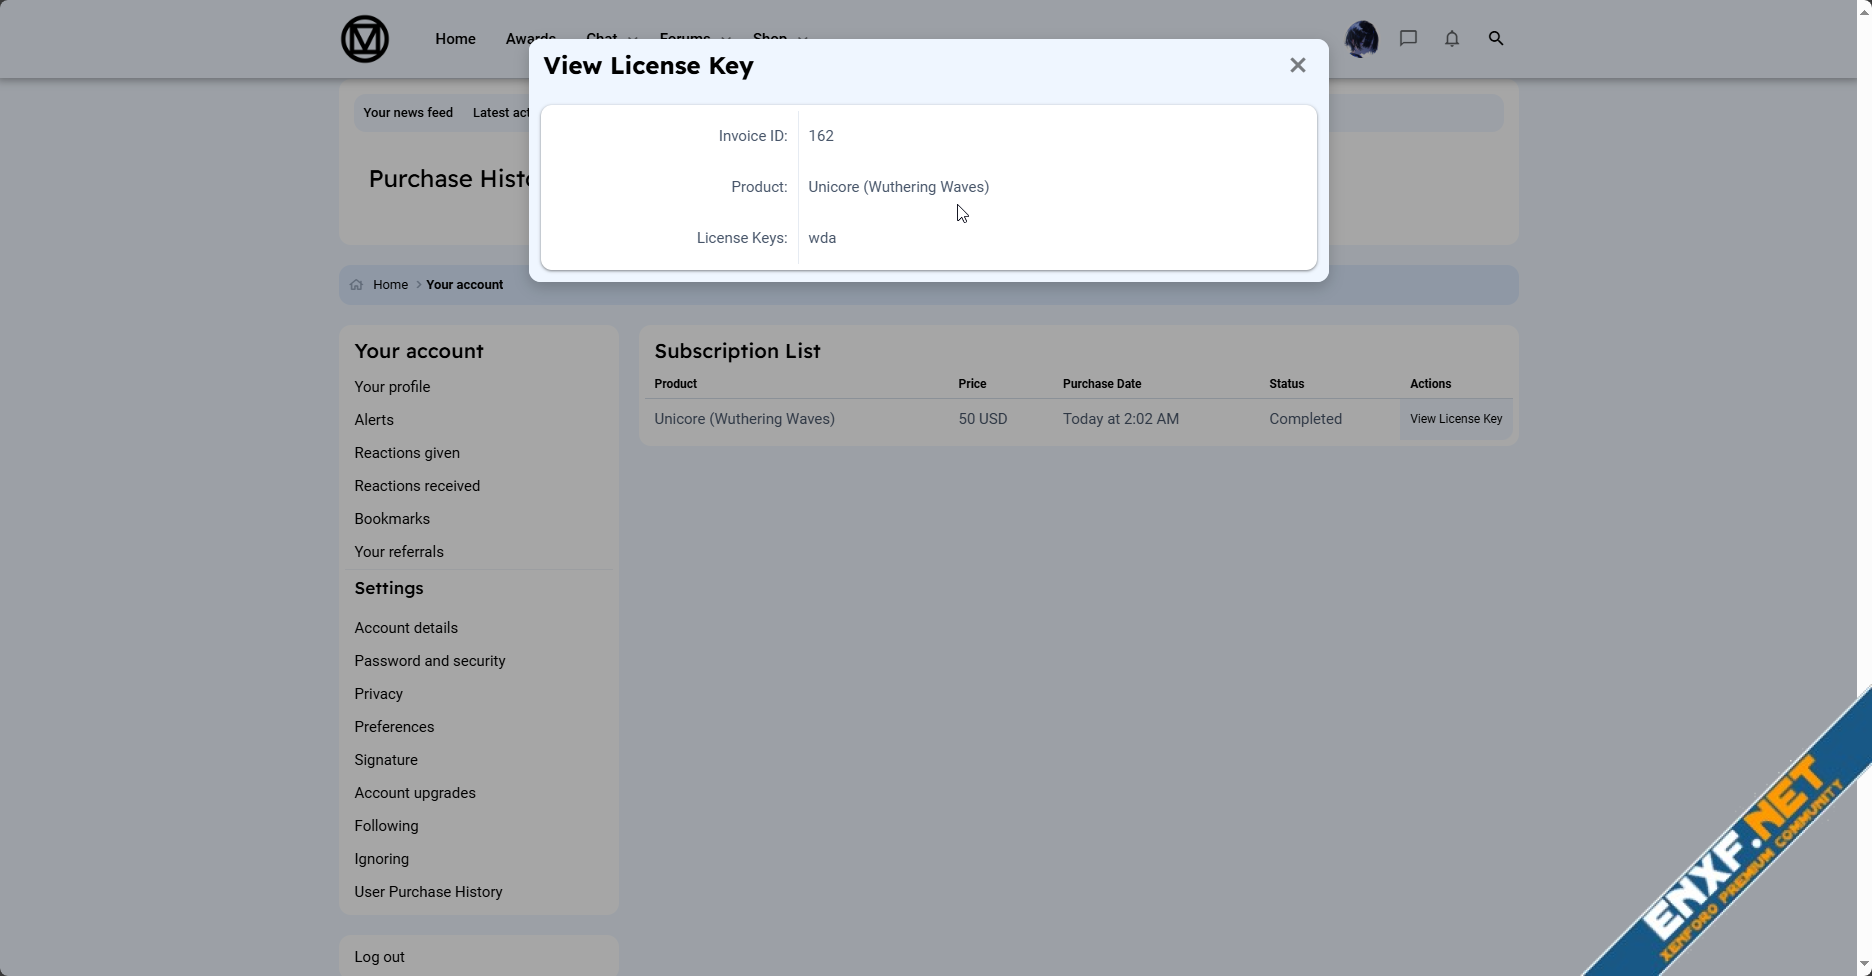1872x976 pixels.
Task: Click the 50 USD price cell
Action: 983,419
